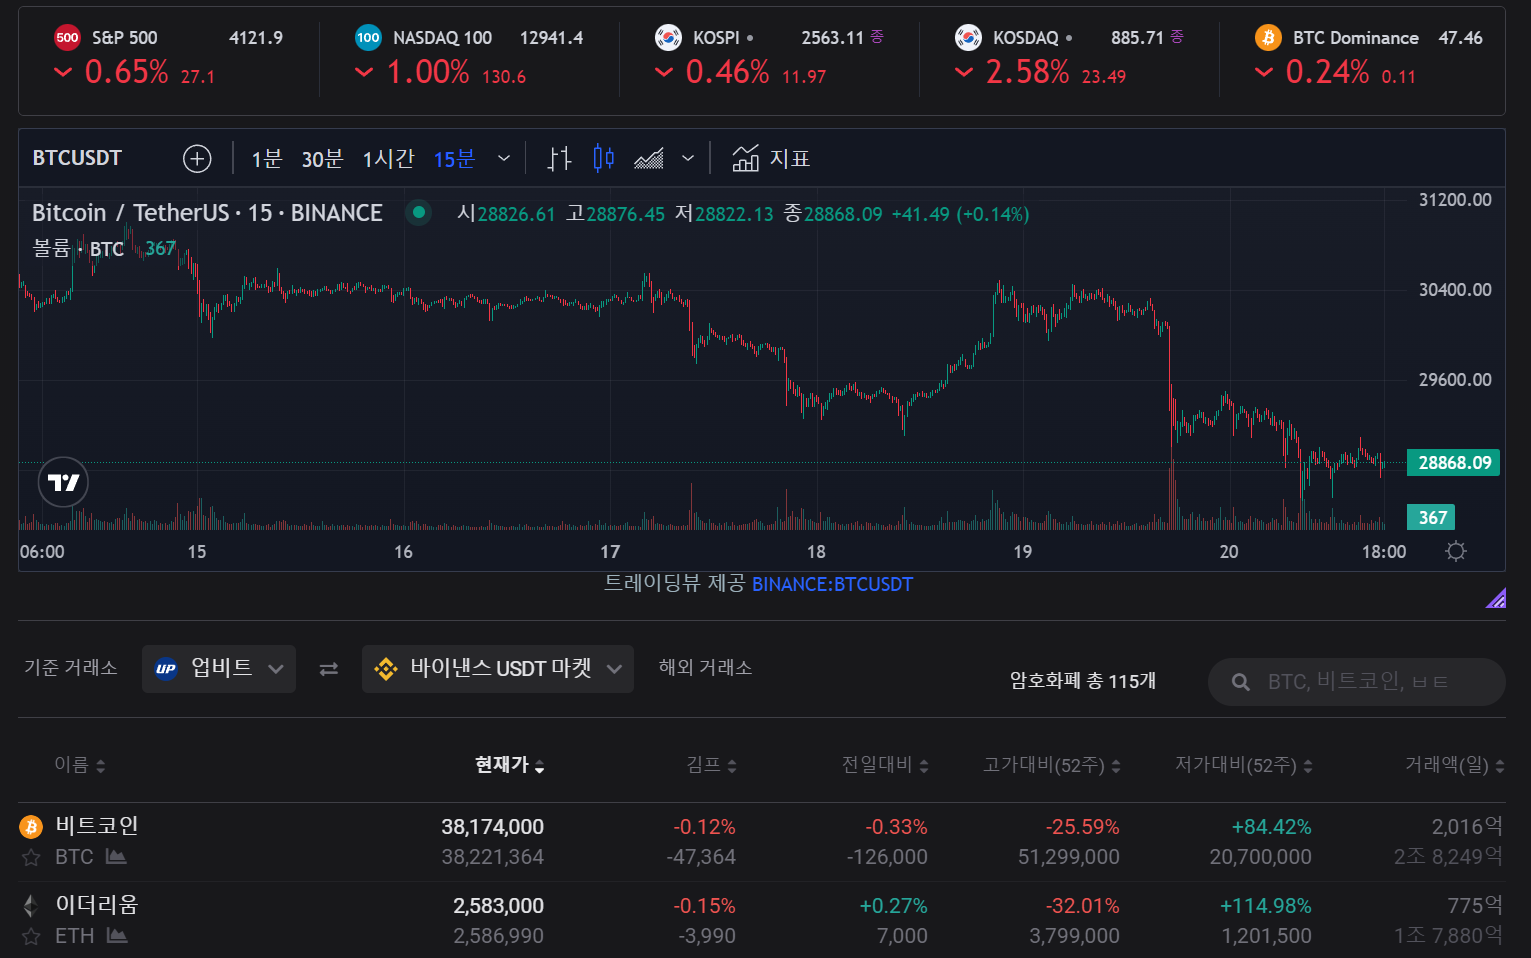The image size is (1531, 958).
Task: Click the BTC Dominance value 47.46
Action: pos(1460,38)
